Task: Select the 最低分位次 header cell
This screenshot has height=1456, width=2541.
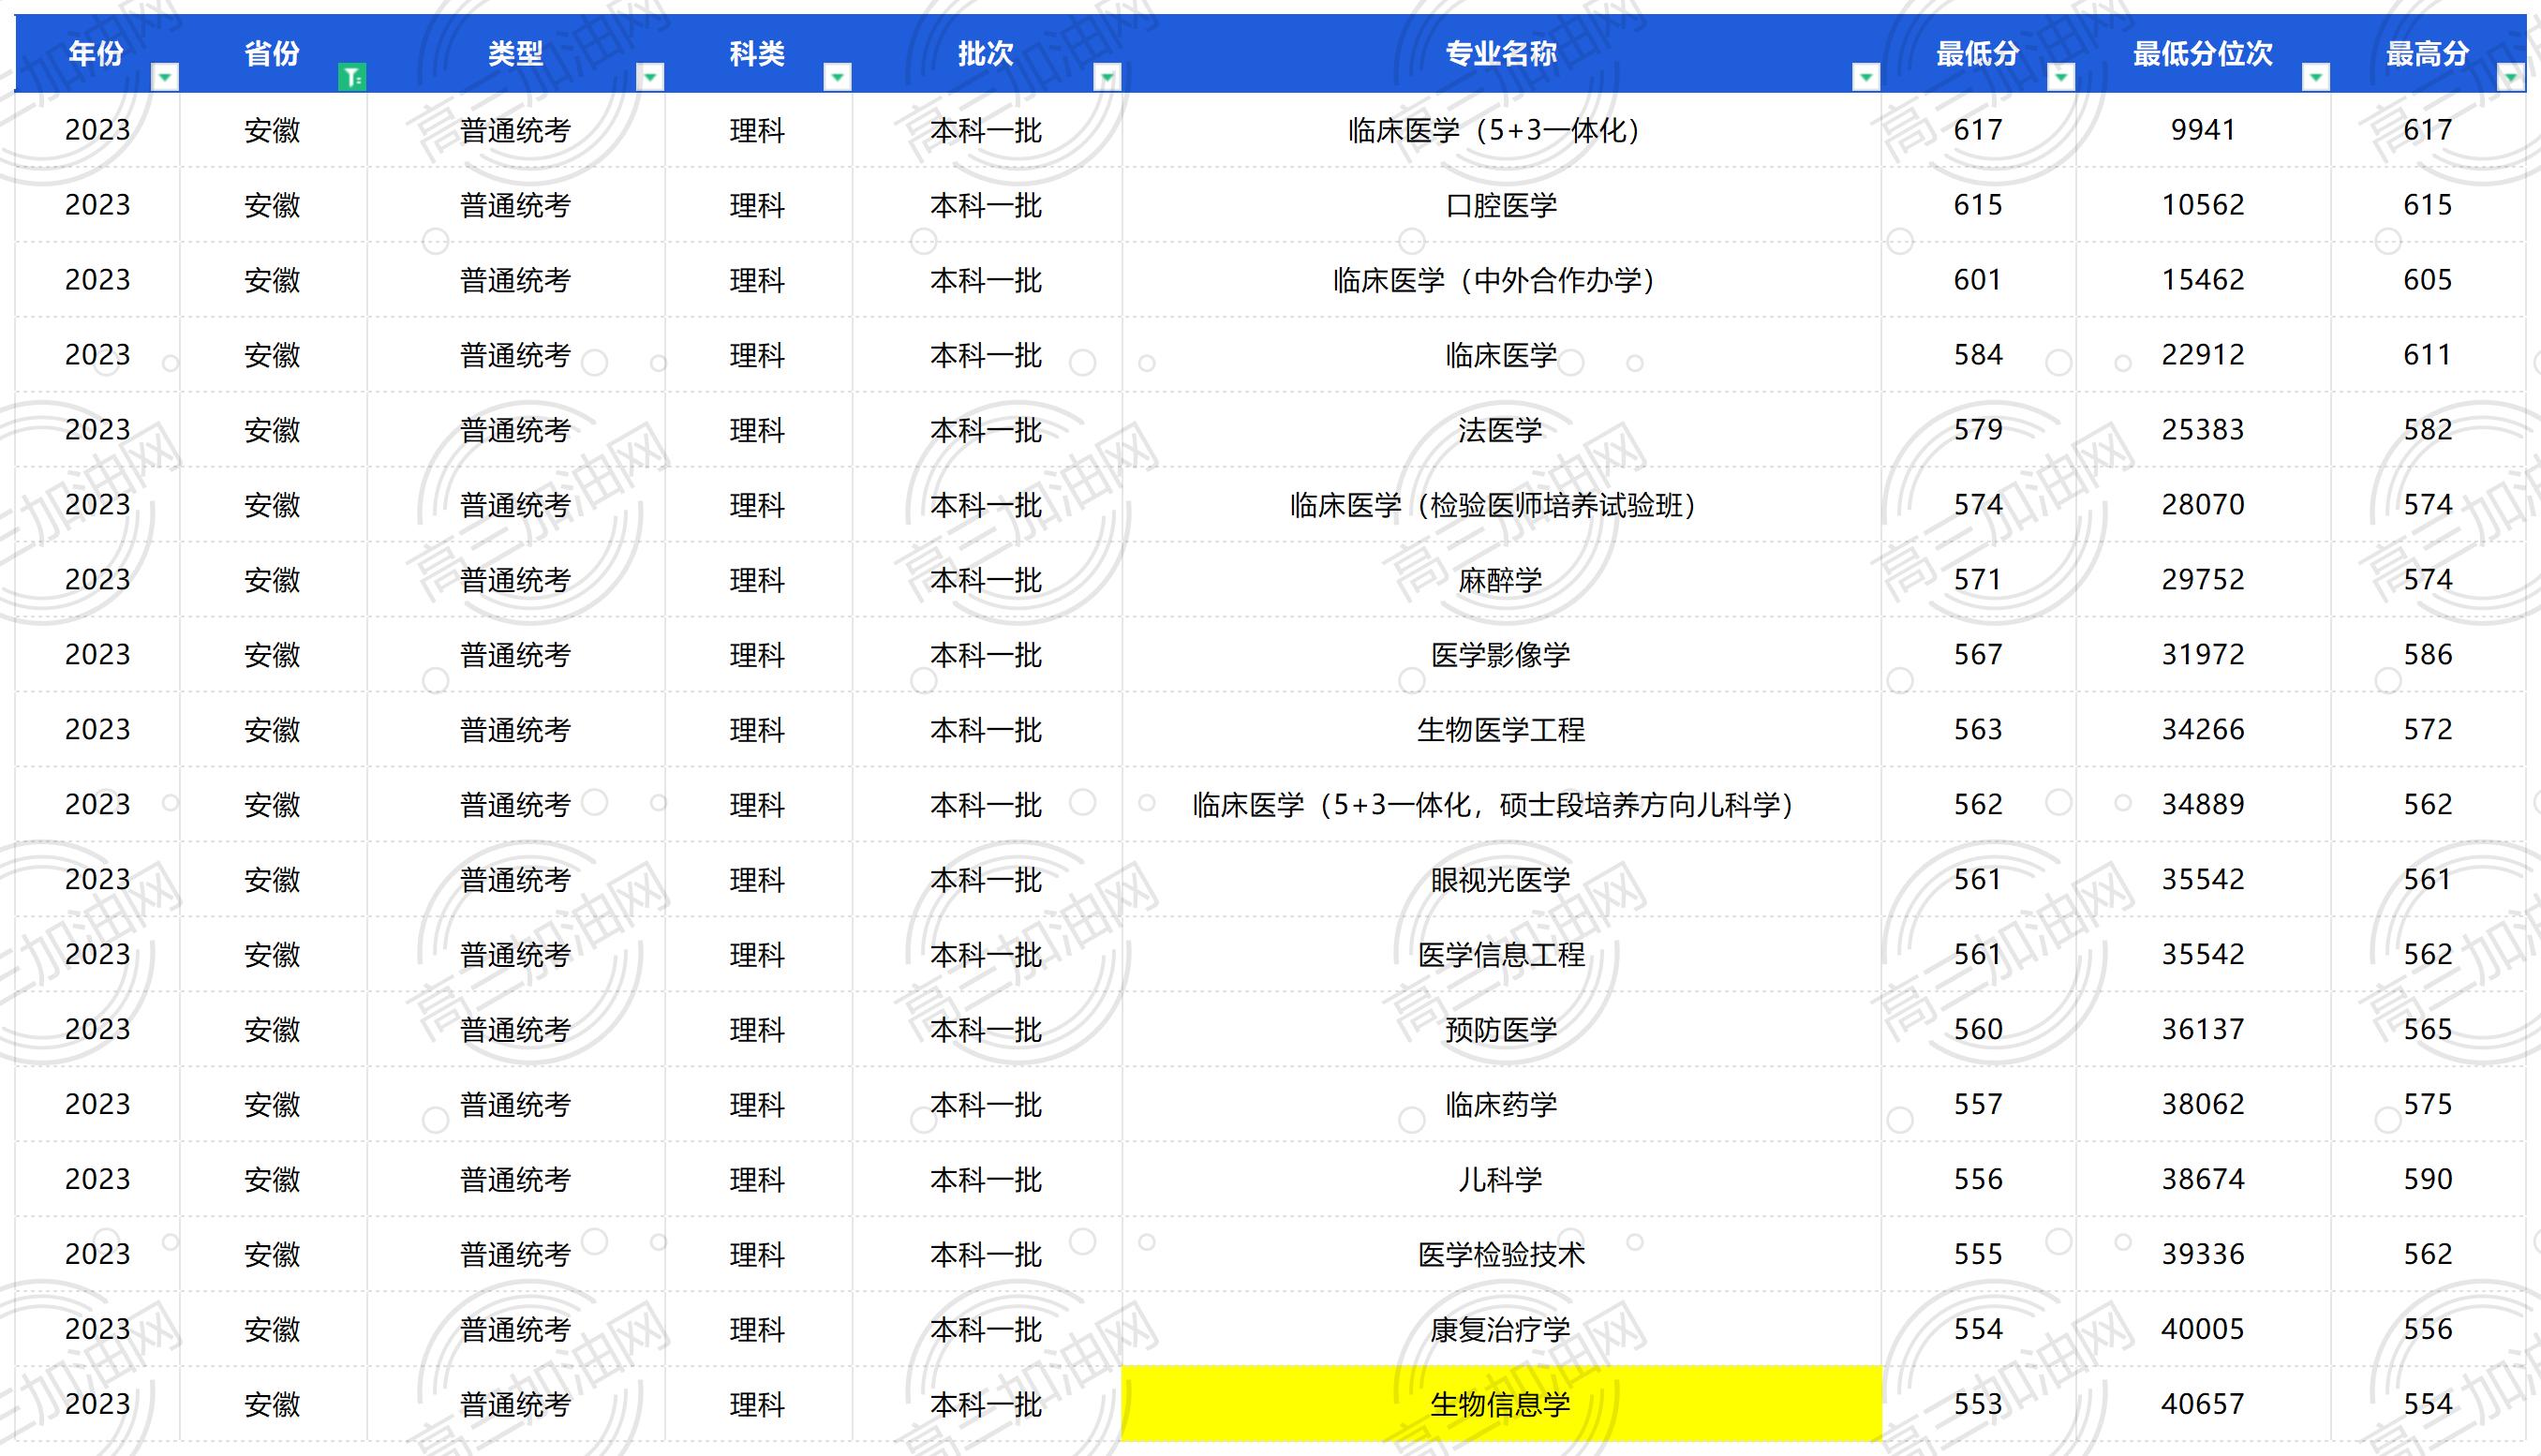Action: click(2203, 53)
